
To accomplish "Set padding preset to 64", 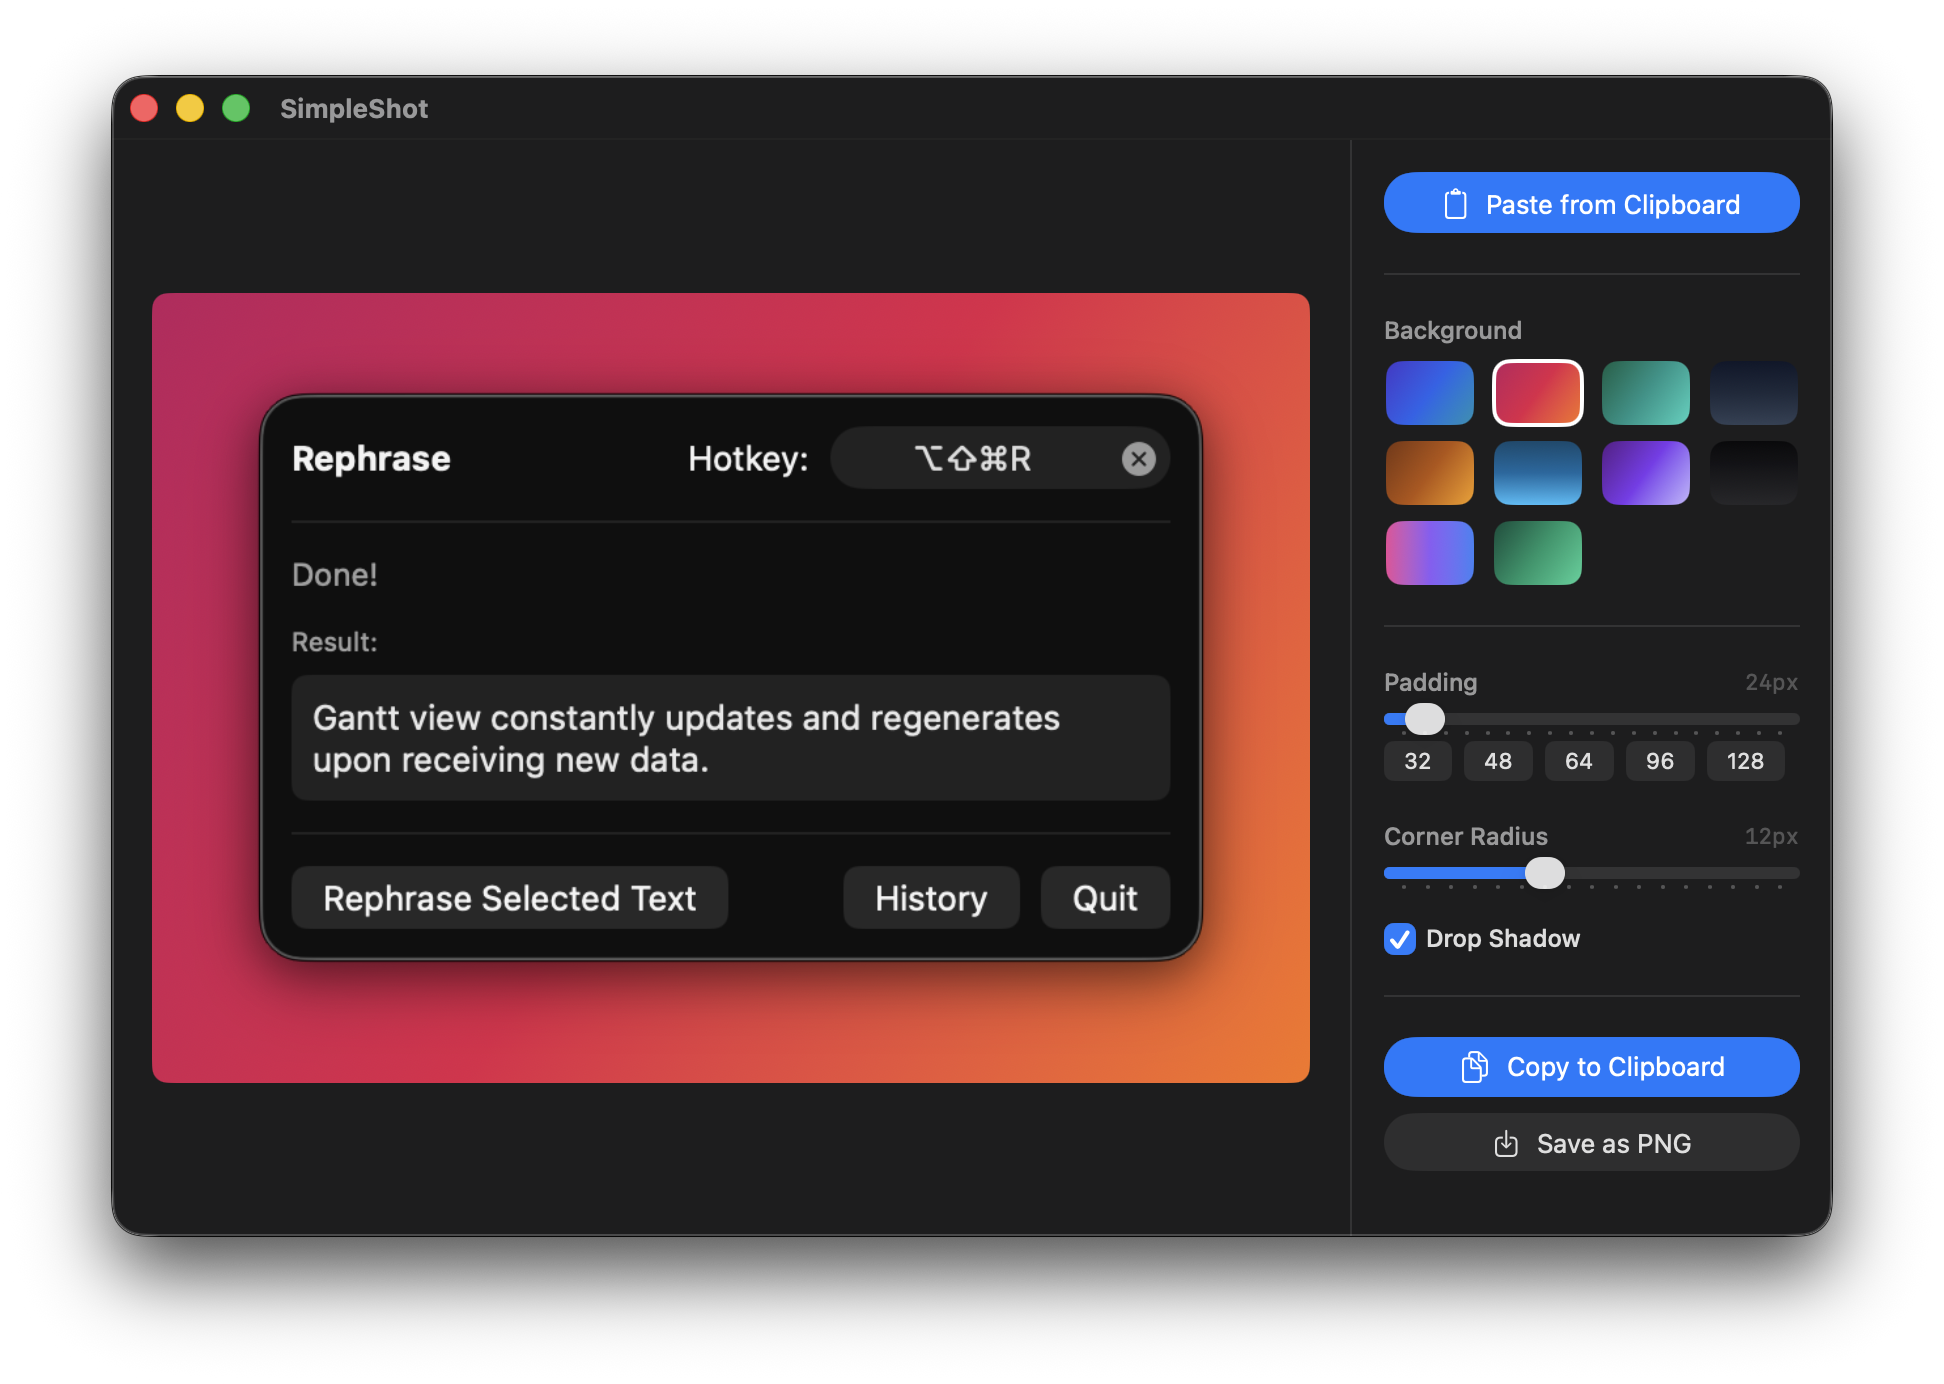I will tap(1578, 761).
